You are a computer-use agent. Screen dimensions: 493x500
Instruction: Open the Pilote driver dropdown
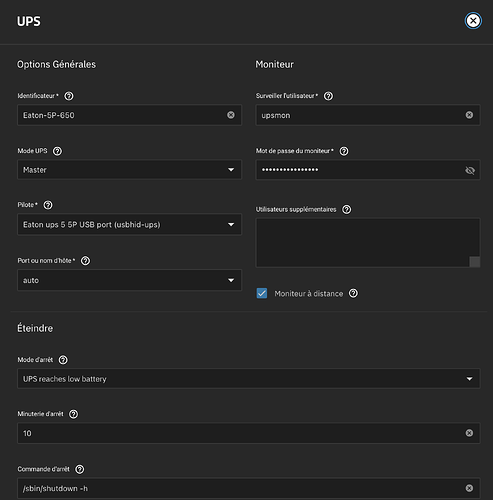129,225
